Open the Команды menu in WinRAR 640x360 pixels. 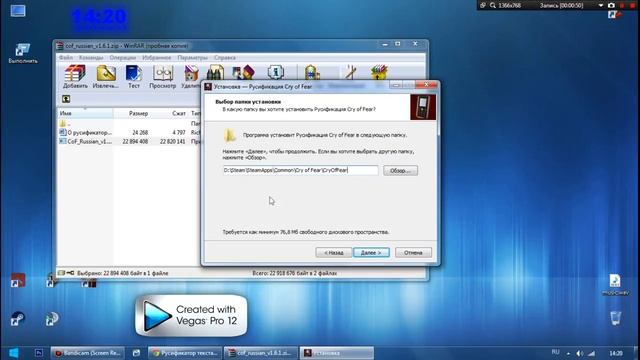[x=91, y=58]
